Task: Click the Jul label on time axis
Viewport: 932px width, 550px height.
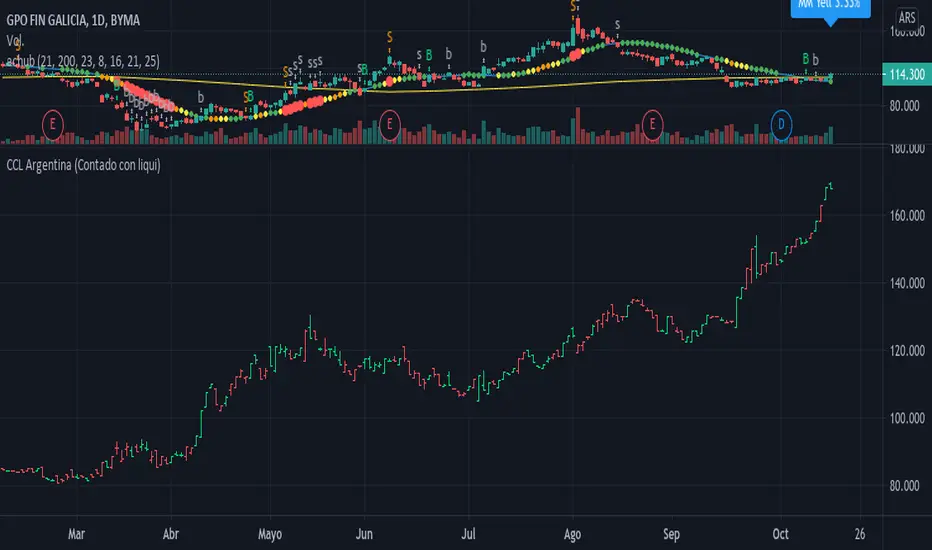Action: click(468, 534)
